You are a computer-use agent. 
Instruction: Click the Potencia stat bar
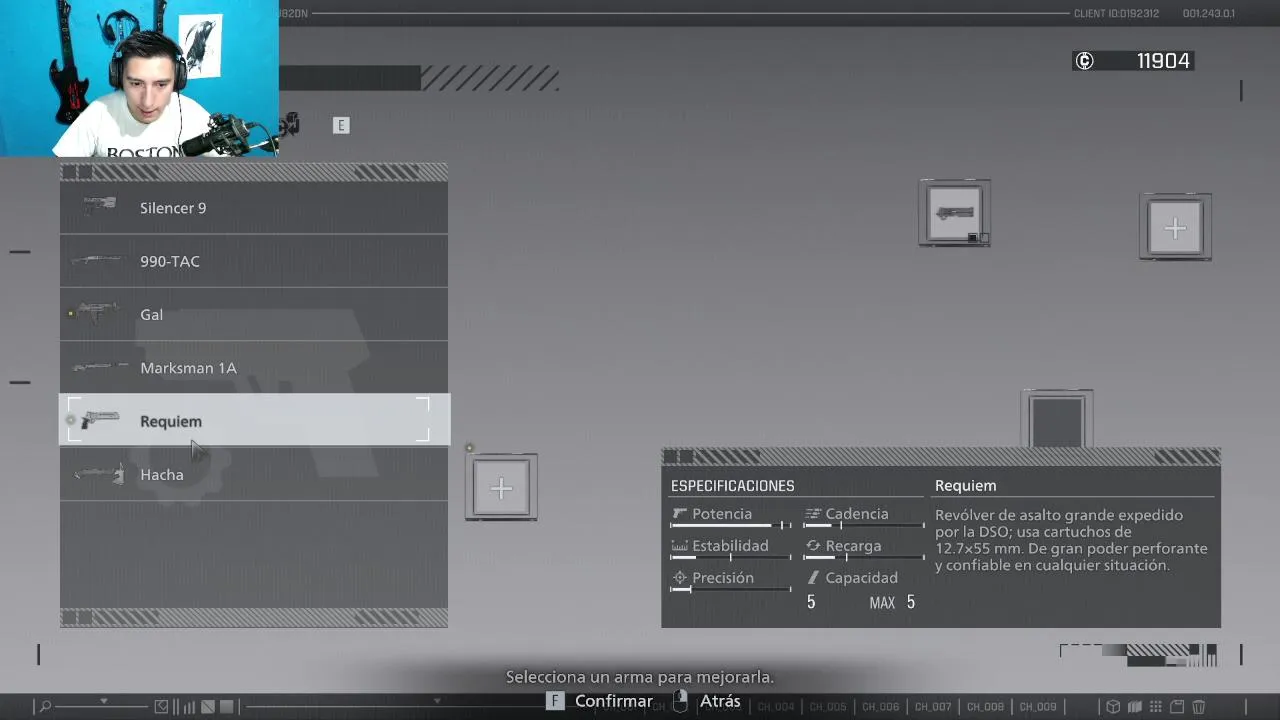coord(731,525)
